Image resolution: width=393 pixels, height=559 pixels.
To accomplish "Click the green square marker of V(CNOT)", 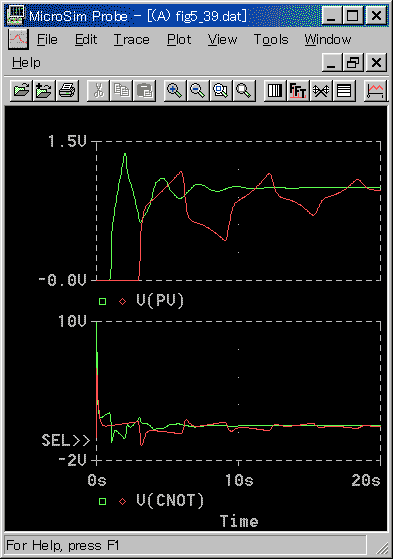I will click(102, 501).
